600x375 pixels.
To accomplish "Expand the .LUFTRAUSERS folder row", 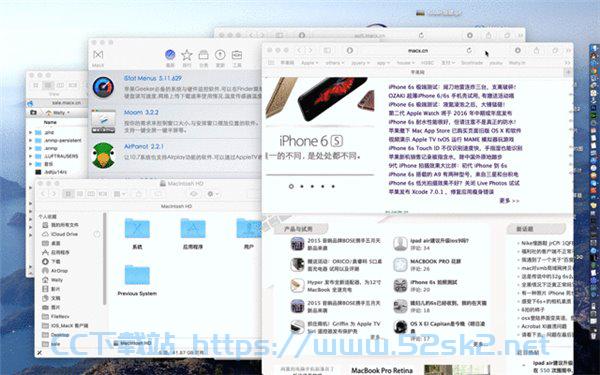I will pos(31,156).
